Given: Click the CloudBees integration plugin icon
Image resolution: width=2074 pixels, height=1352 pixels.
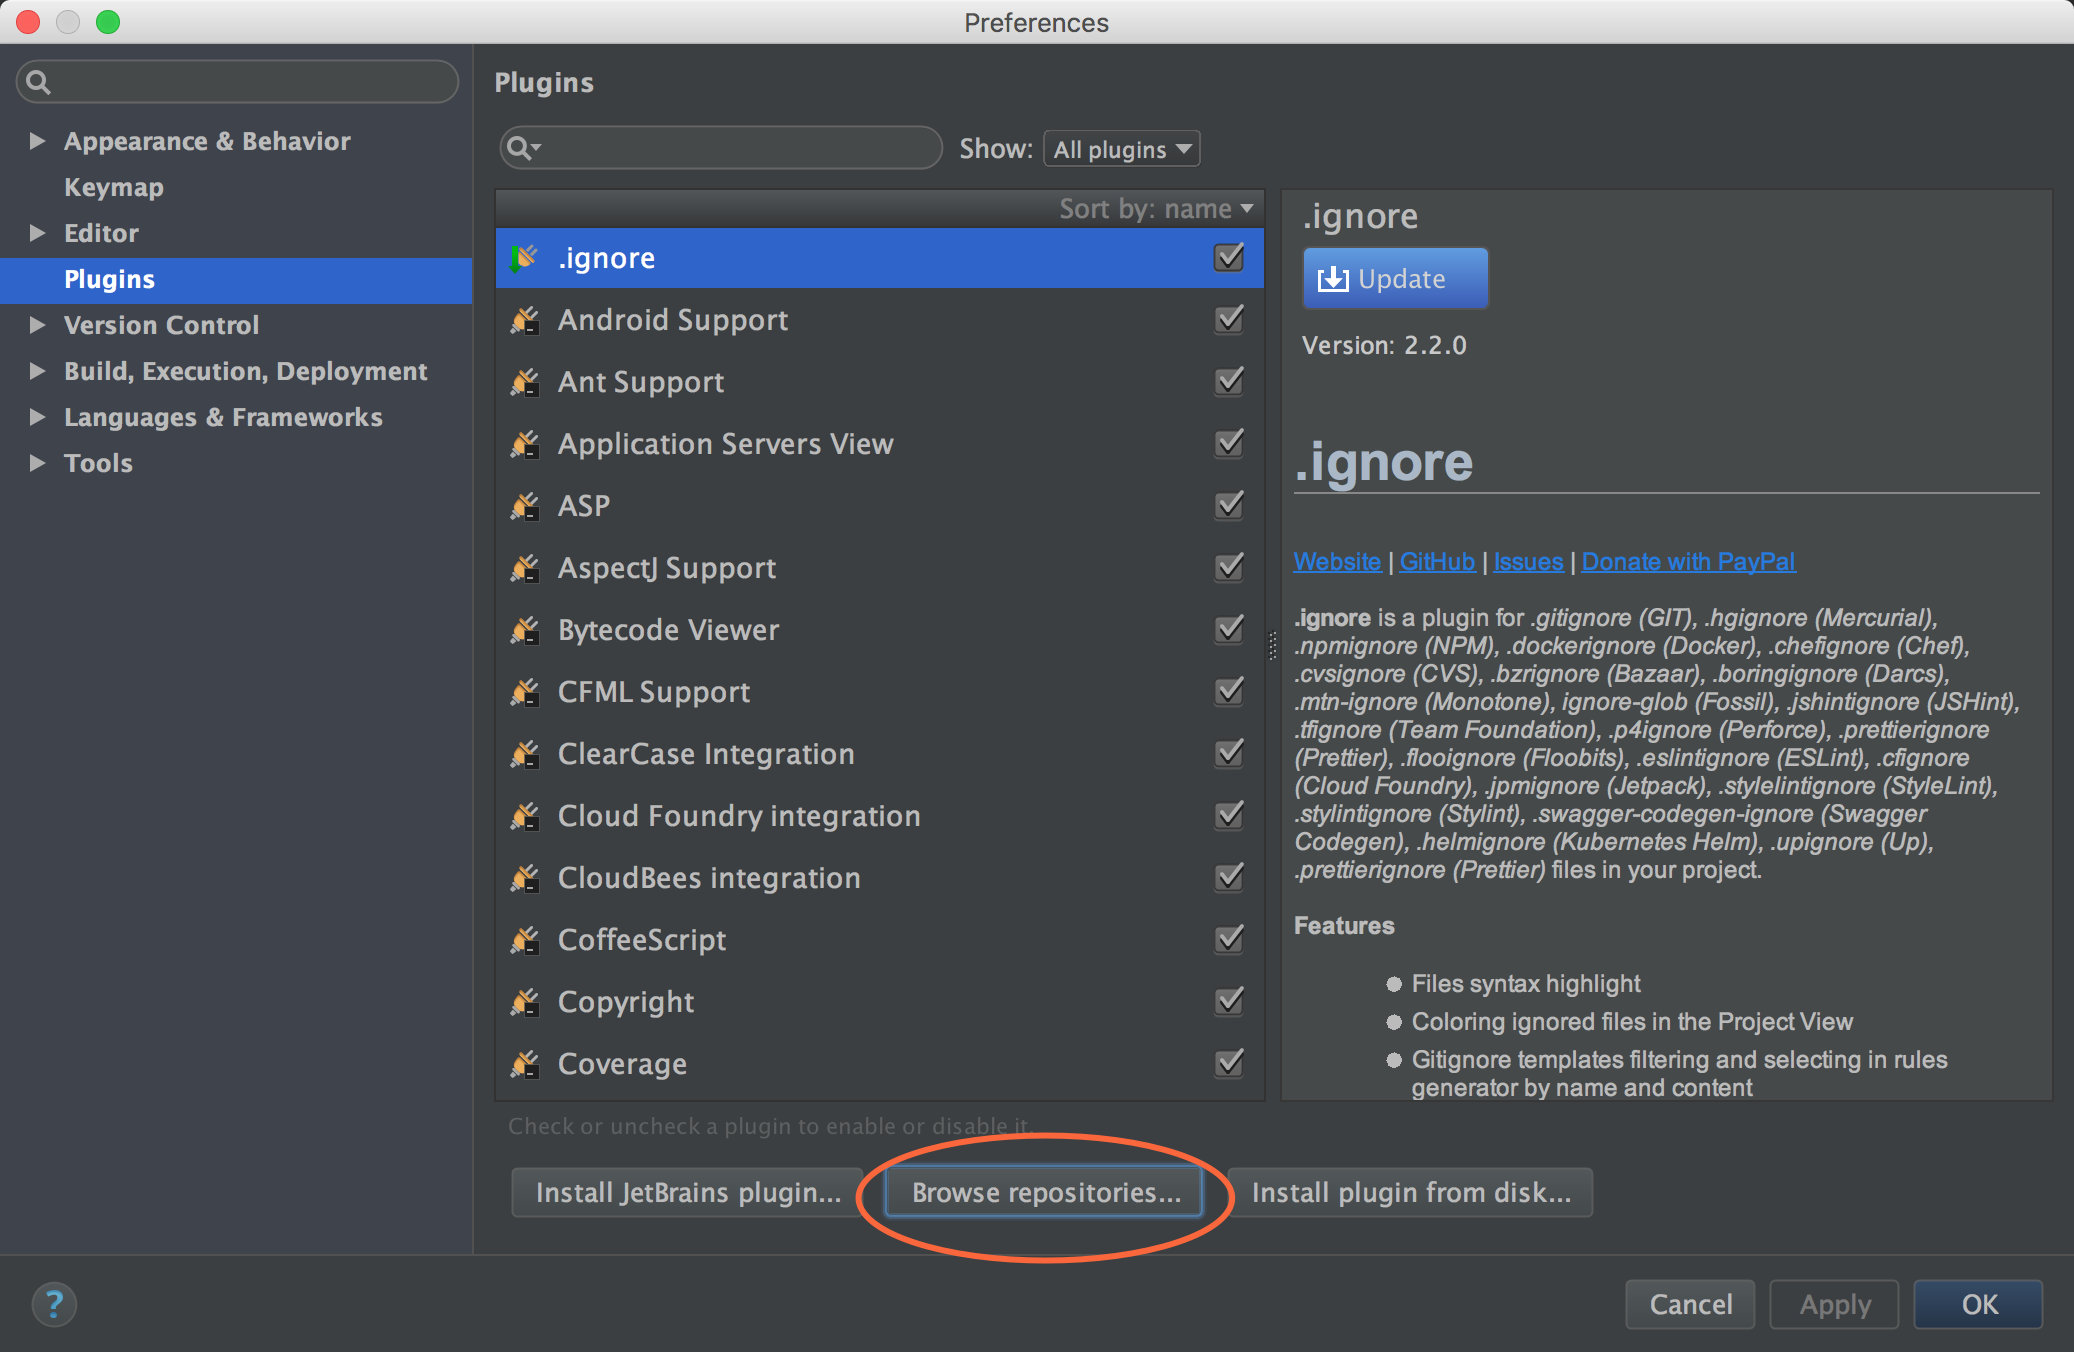Looking at the screenshot, I should point(526,876).
